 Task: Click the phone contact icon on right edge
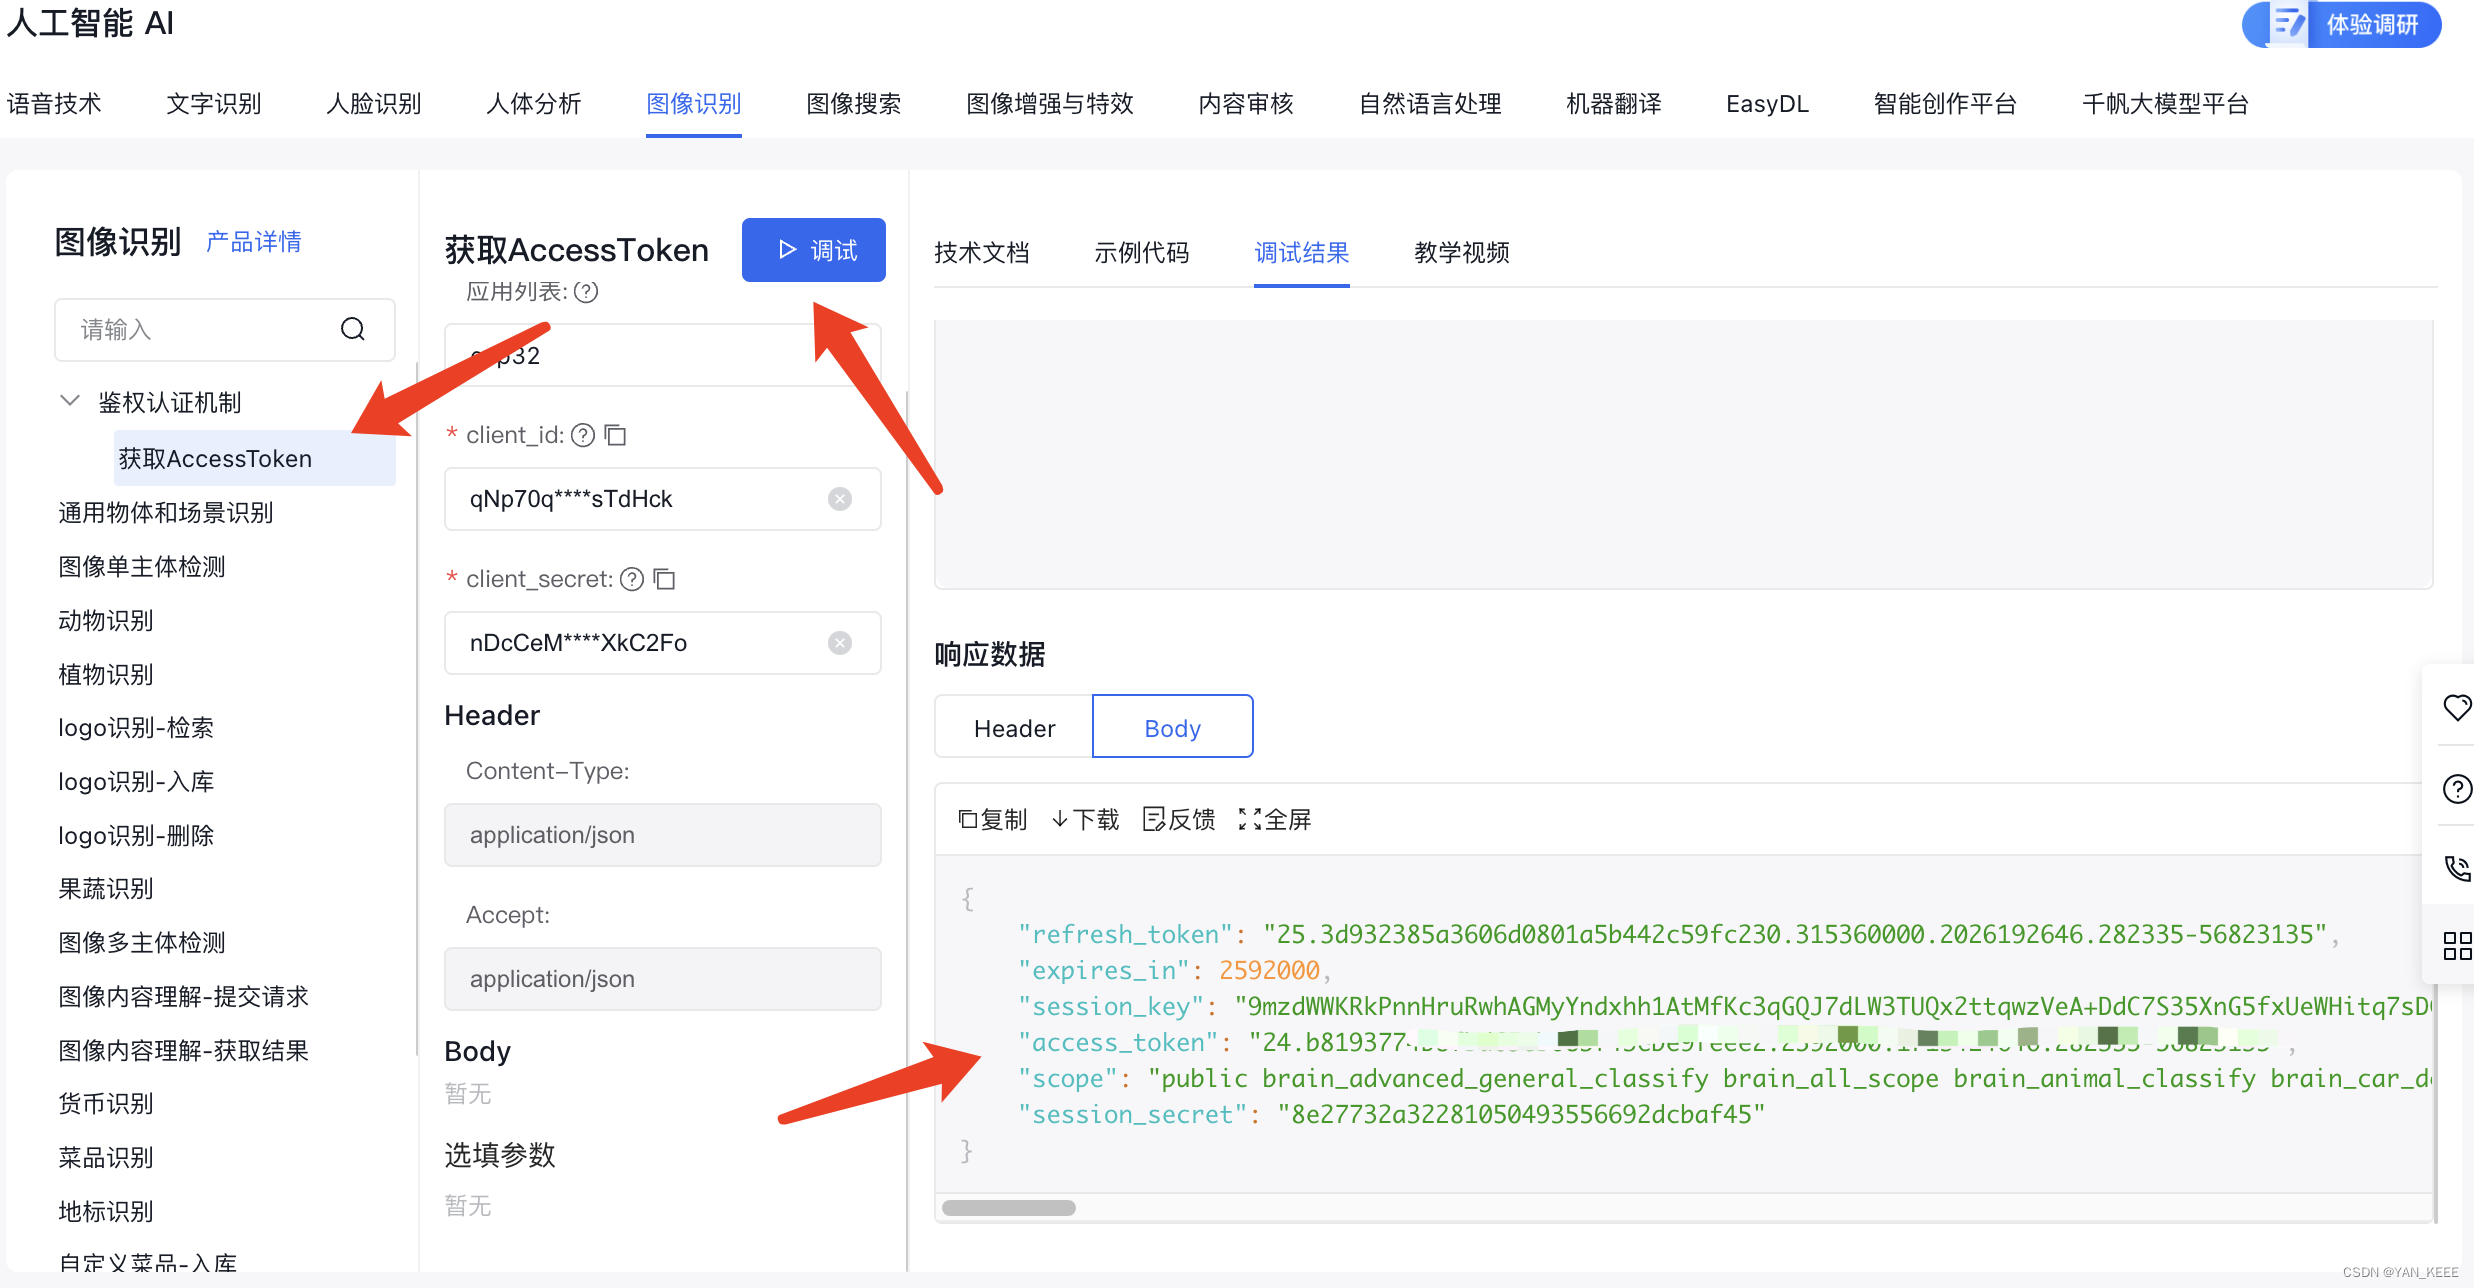(2456, 867)
